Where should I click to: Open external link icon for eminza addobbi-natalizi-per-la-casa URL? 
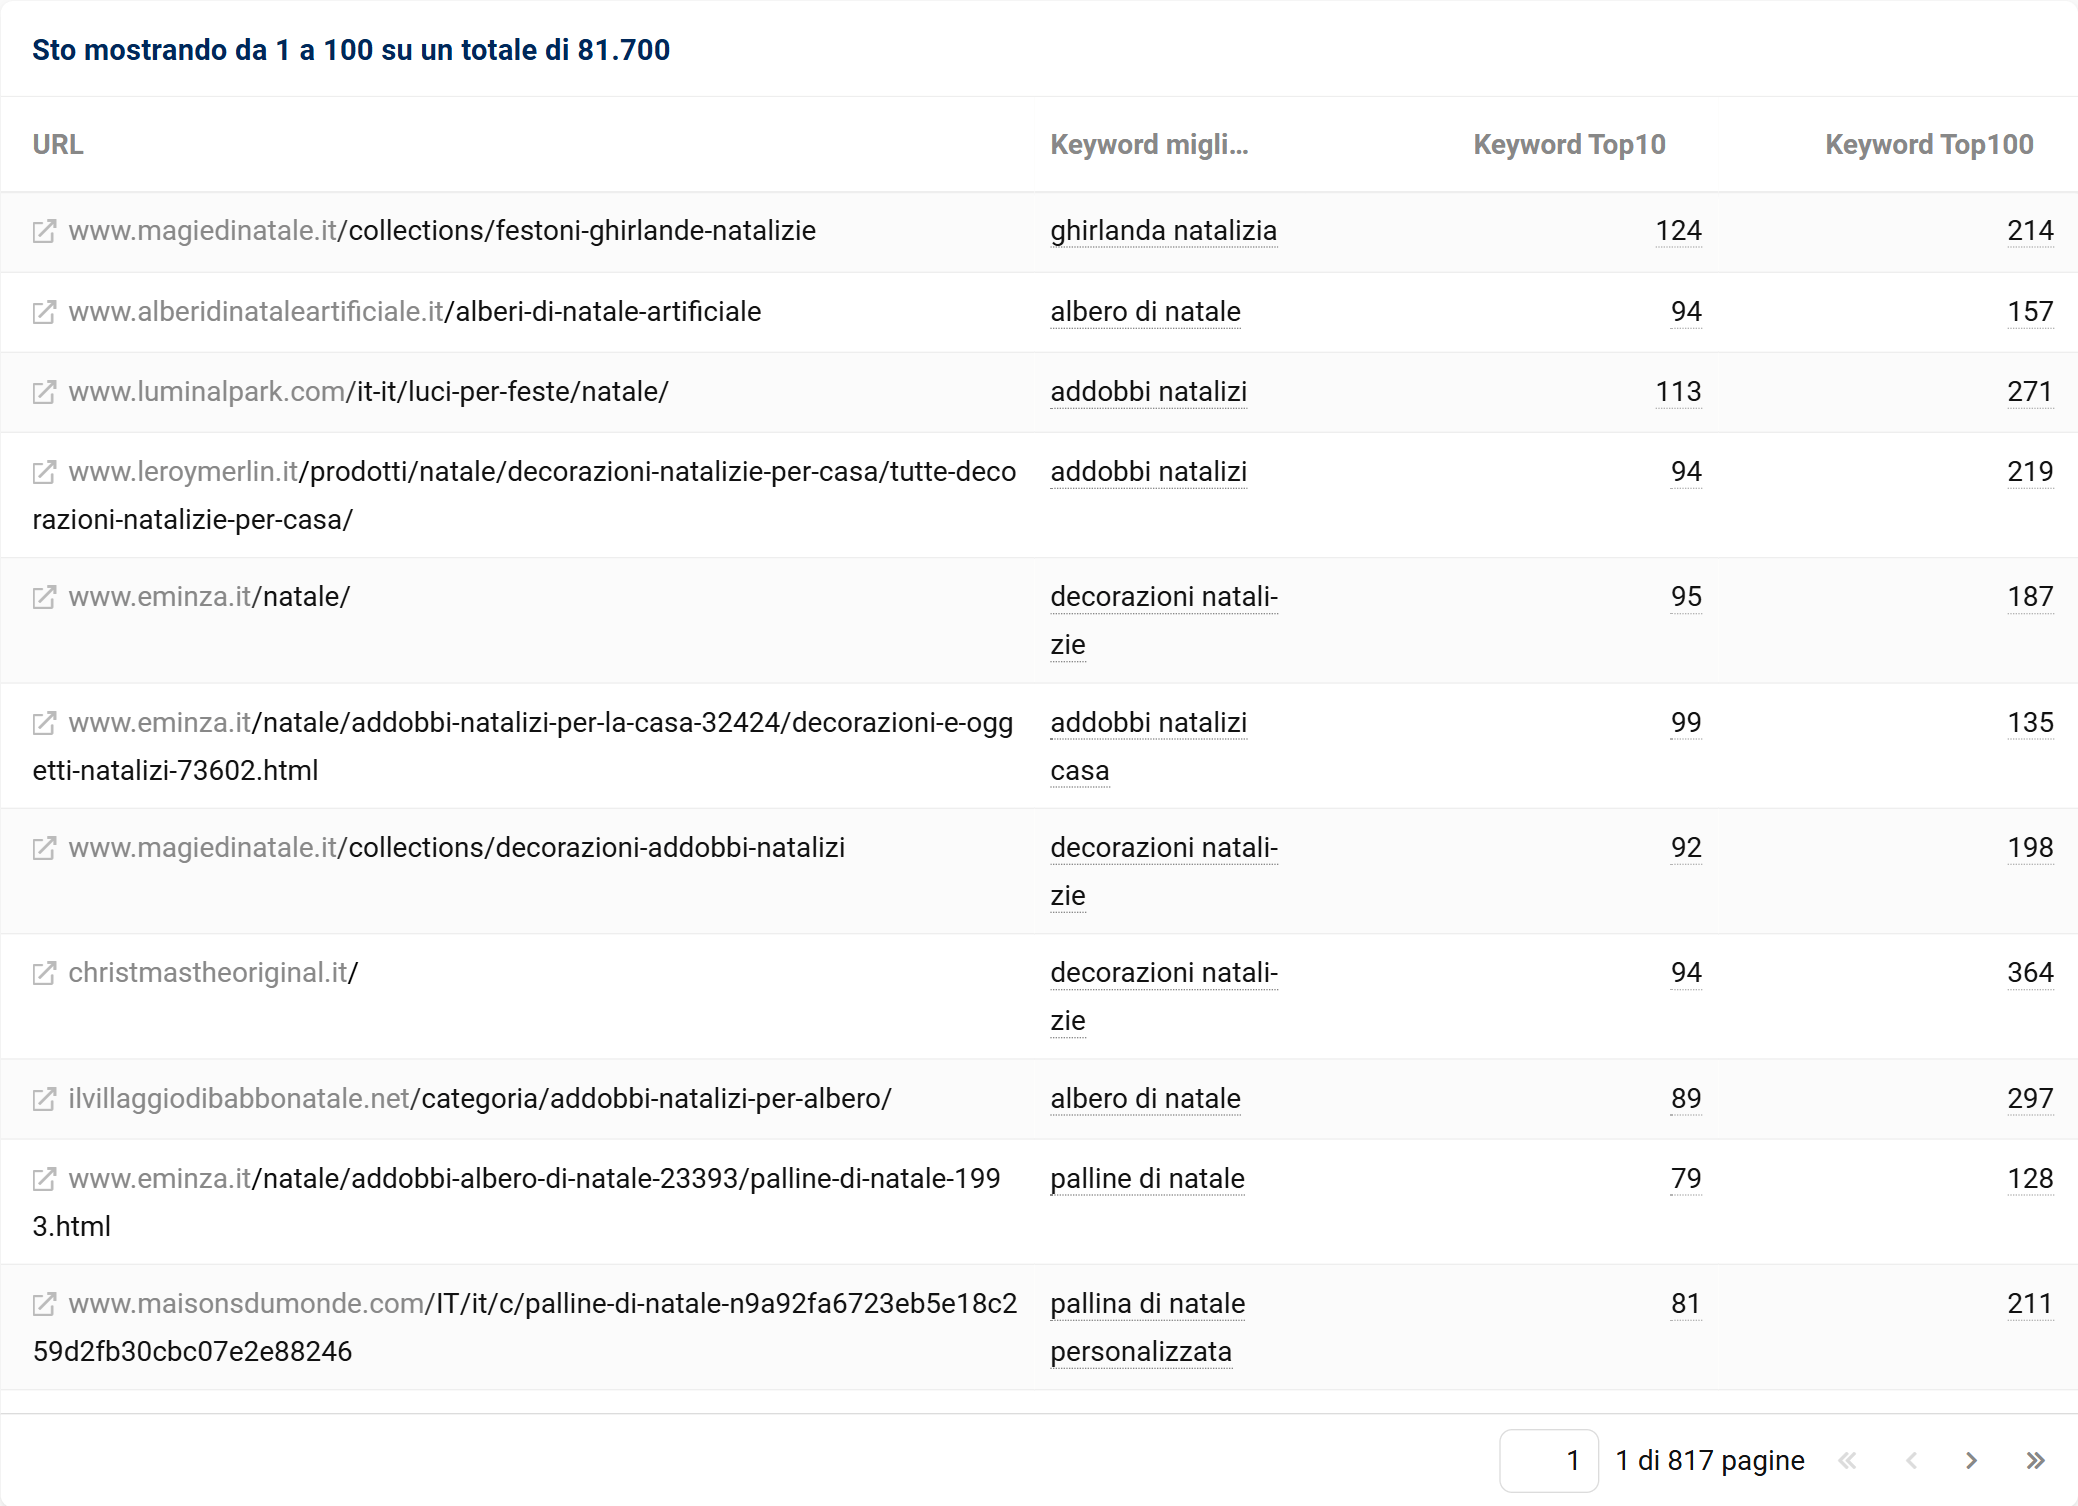tap(44, 724)
